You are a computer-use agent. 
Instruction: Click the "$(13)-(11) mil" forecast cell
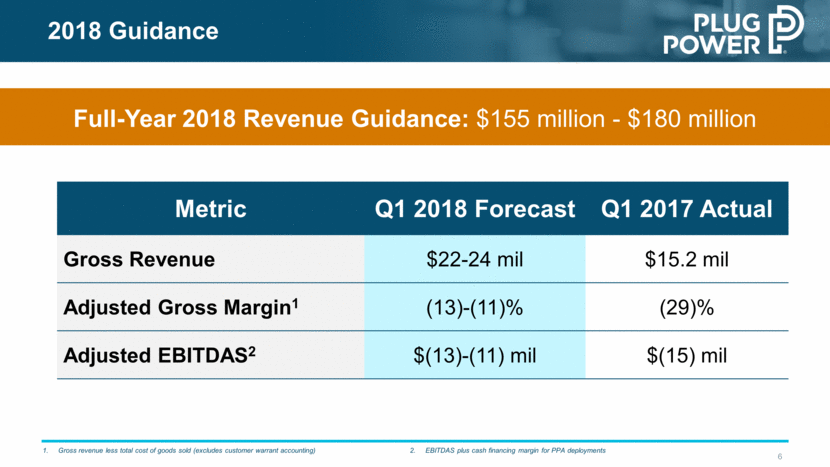(x=475, y=355)
